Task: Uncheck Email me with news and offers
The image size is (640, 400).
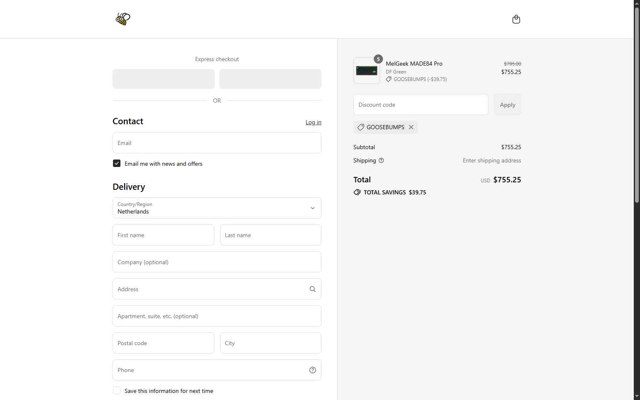Action: pos(117,163)
